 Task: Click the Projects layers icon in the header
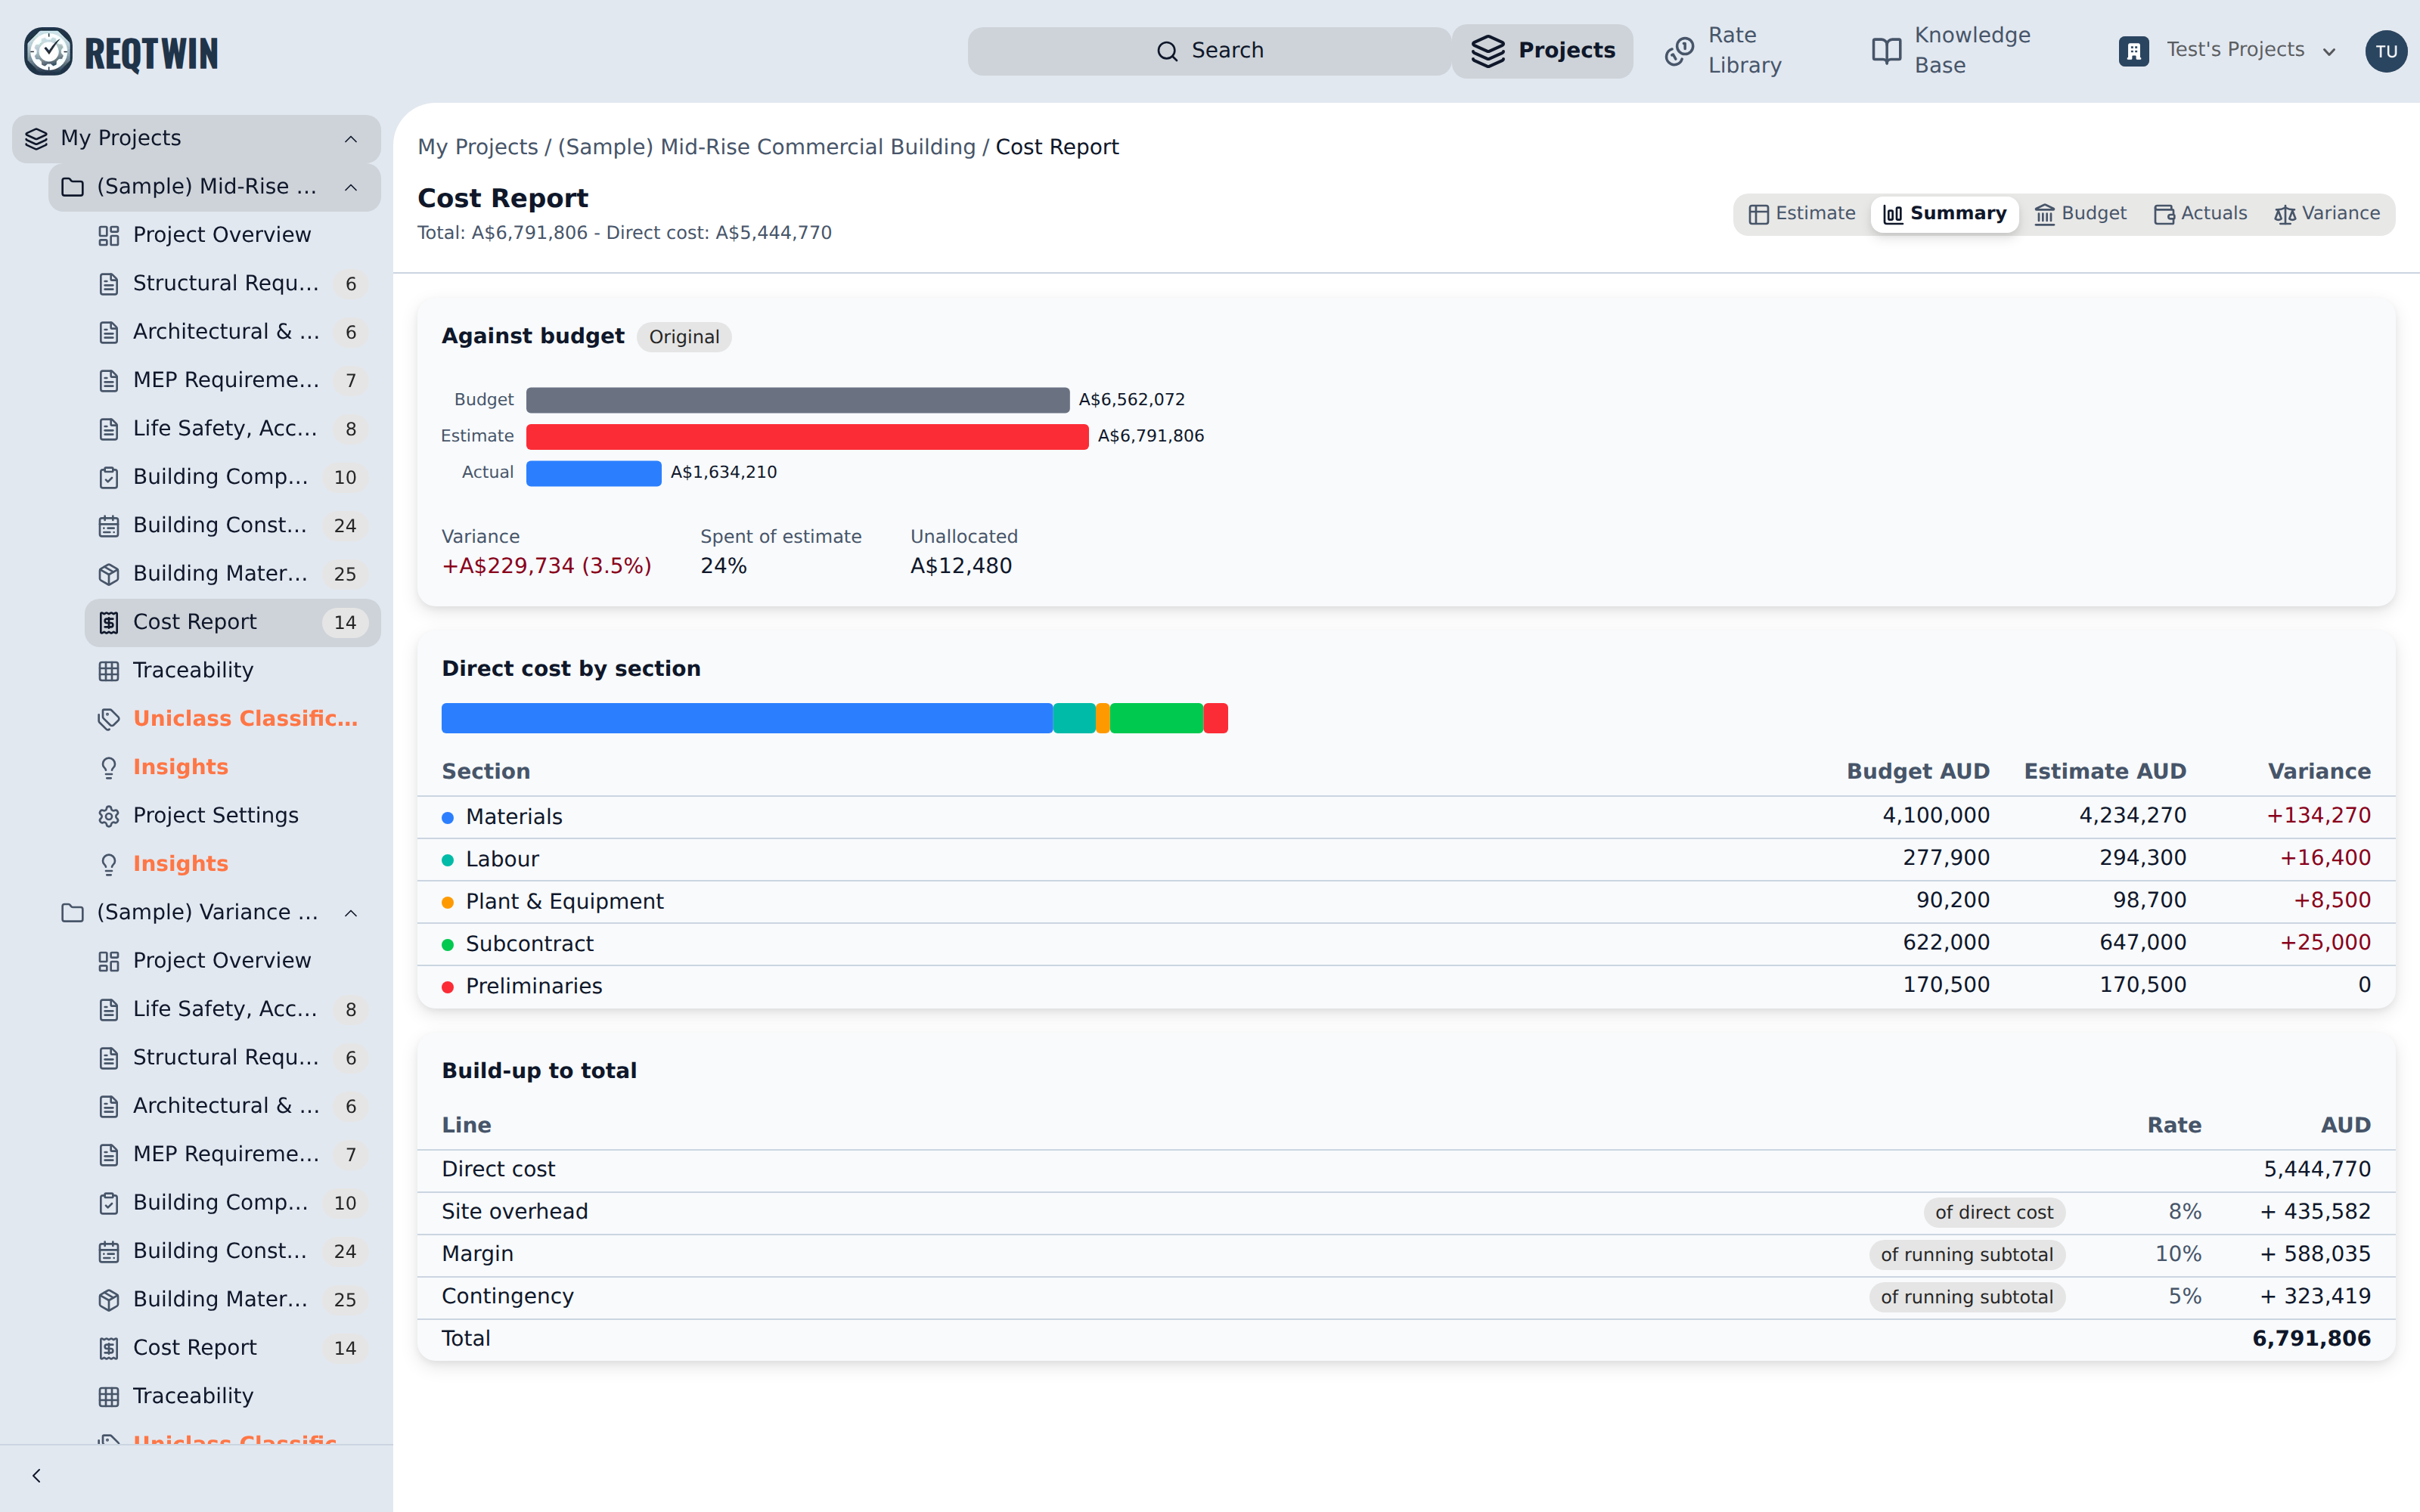click(1488, 51)
